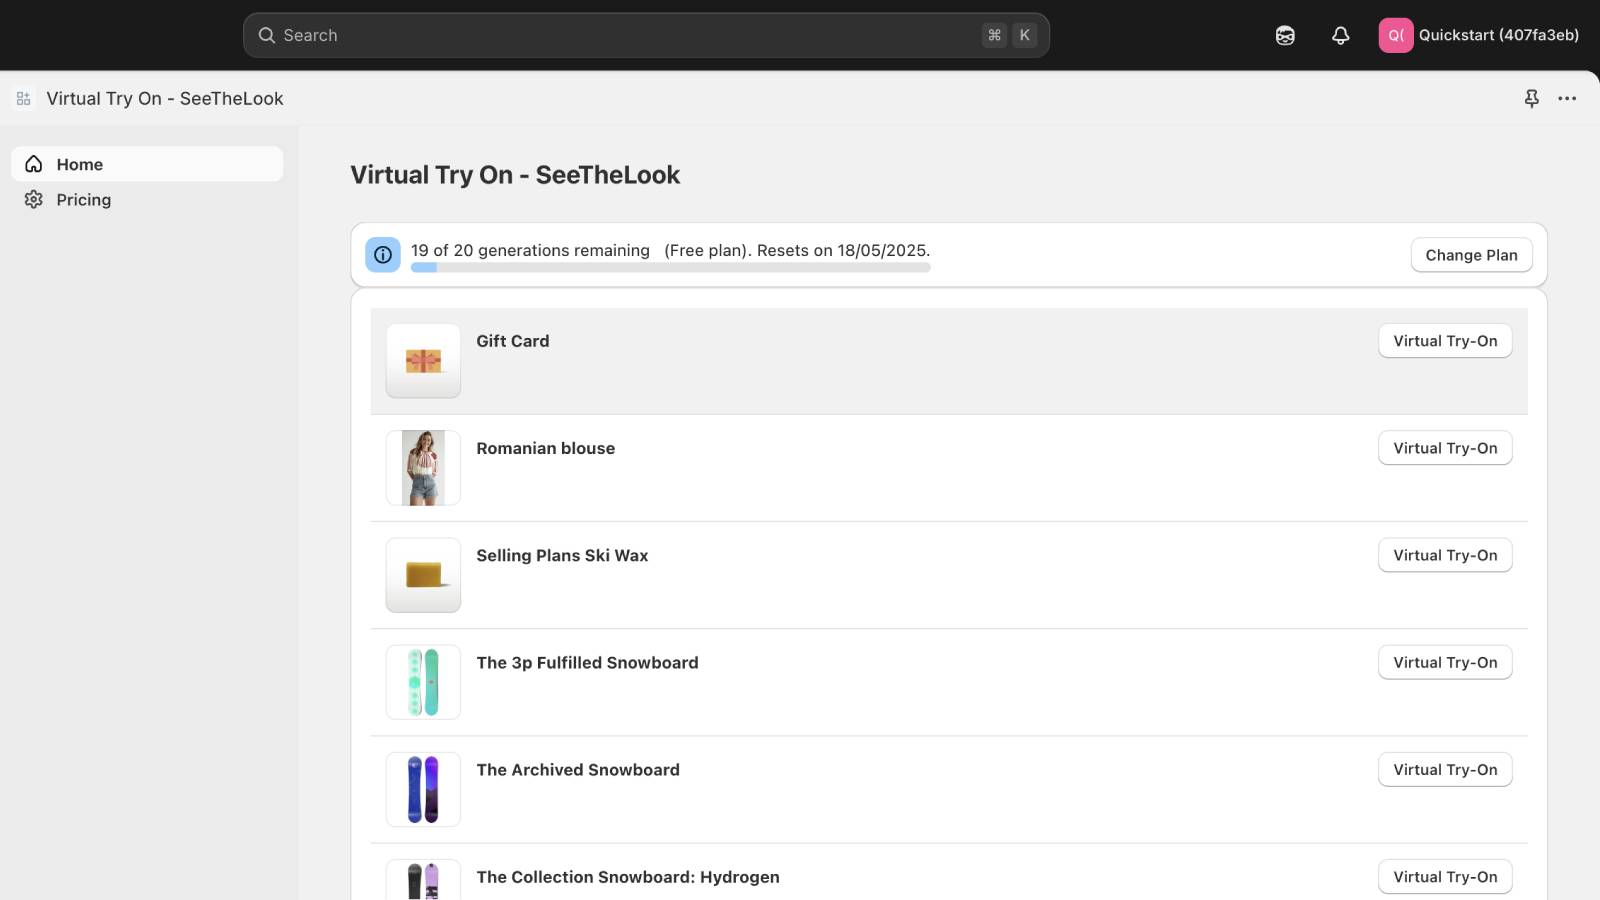Start Virtual Try-On for Selling Plans Ski Wax
This screenshot has height=900, width=1600.
(x=1445, y=555)
